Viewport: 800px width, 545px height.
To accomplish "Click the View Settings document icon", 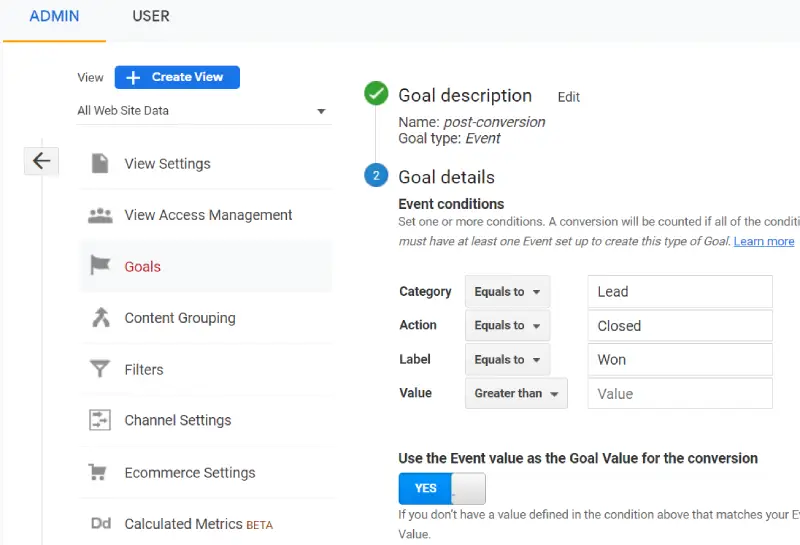I will (100, 163).
